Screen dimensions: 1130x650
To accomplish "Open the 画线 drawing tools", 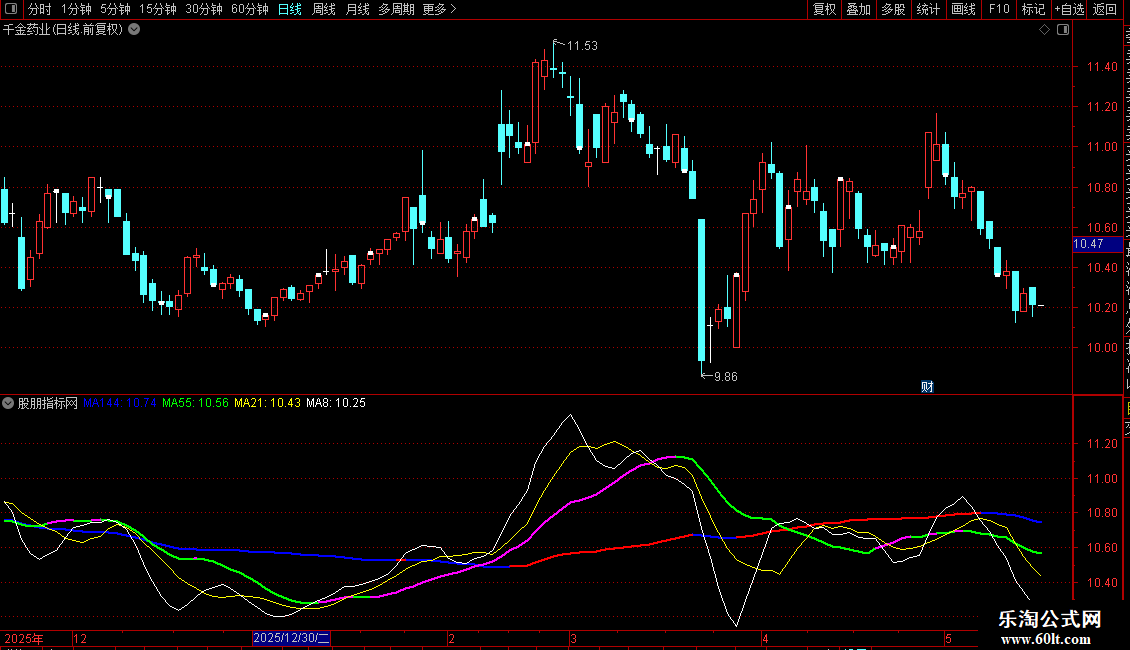I will (963, 9).
